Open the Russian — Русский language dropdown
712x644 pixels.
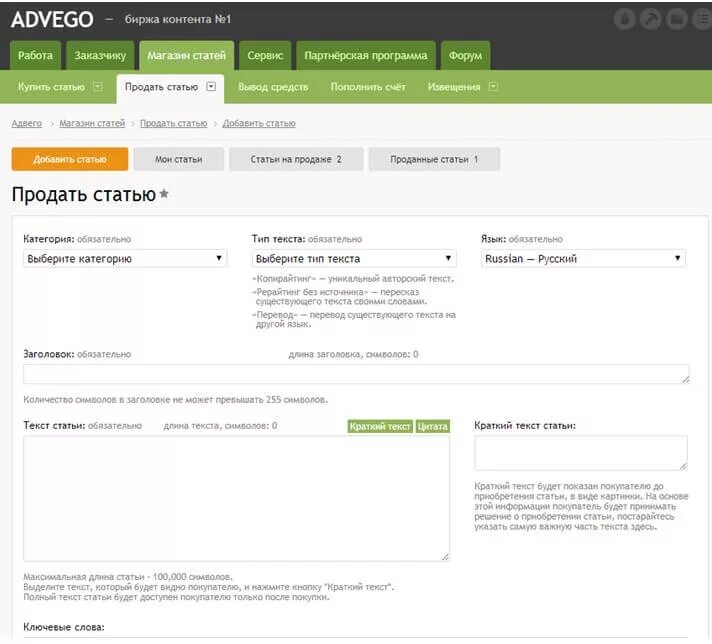(583, 258)
